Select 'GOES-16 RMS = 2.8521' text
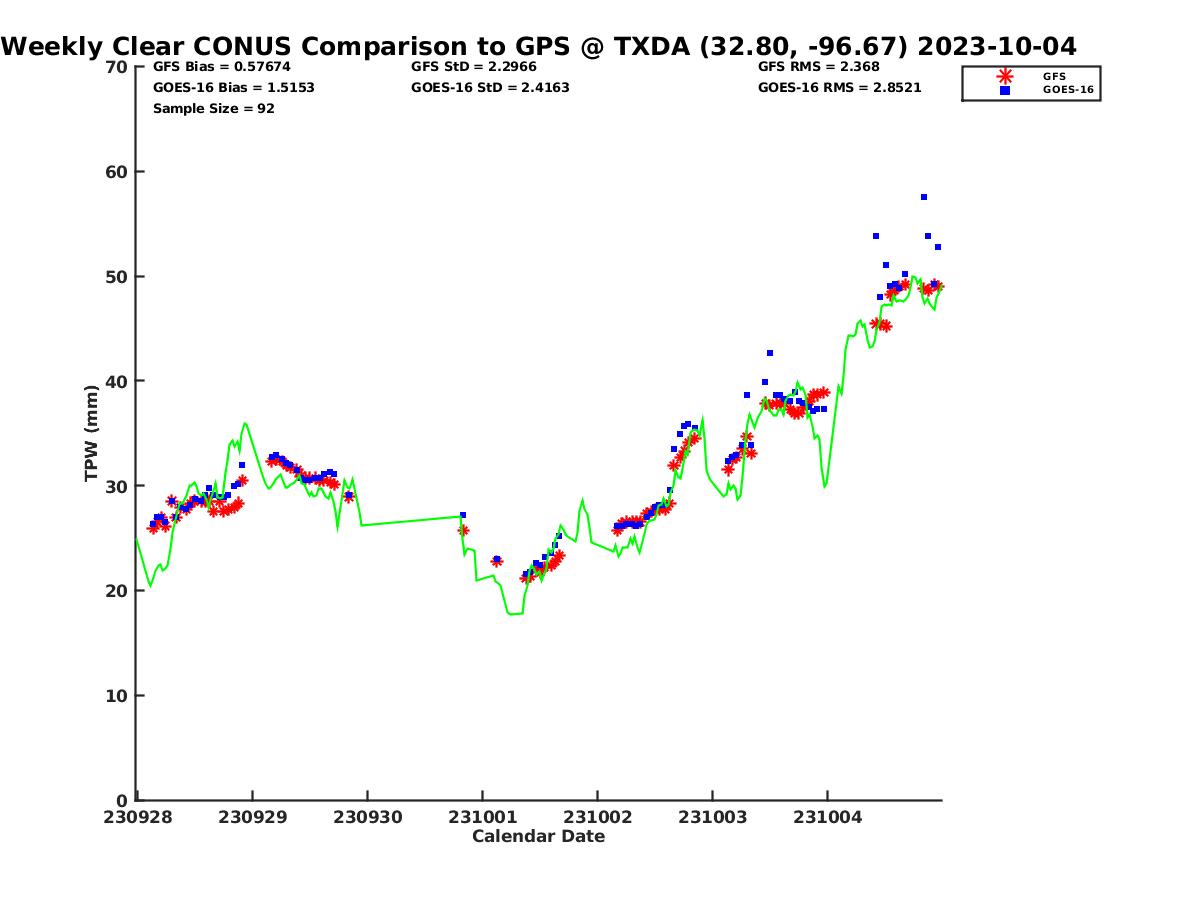 pyautogui.click(x=840, y=88)
